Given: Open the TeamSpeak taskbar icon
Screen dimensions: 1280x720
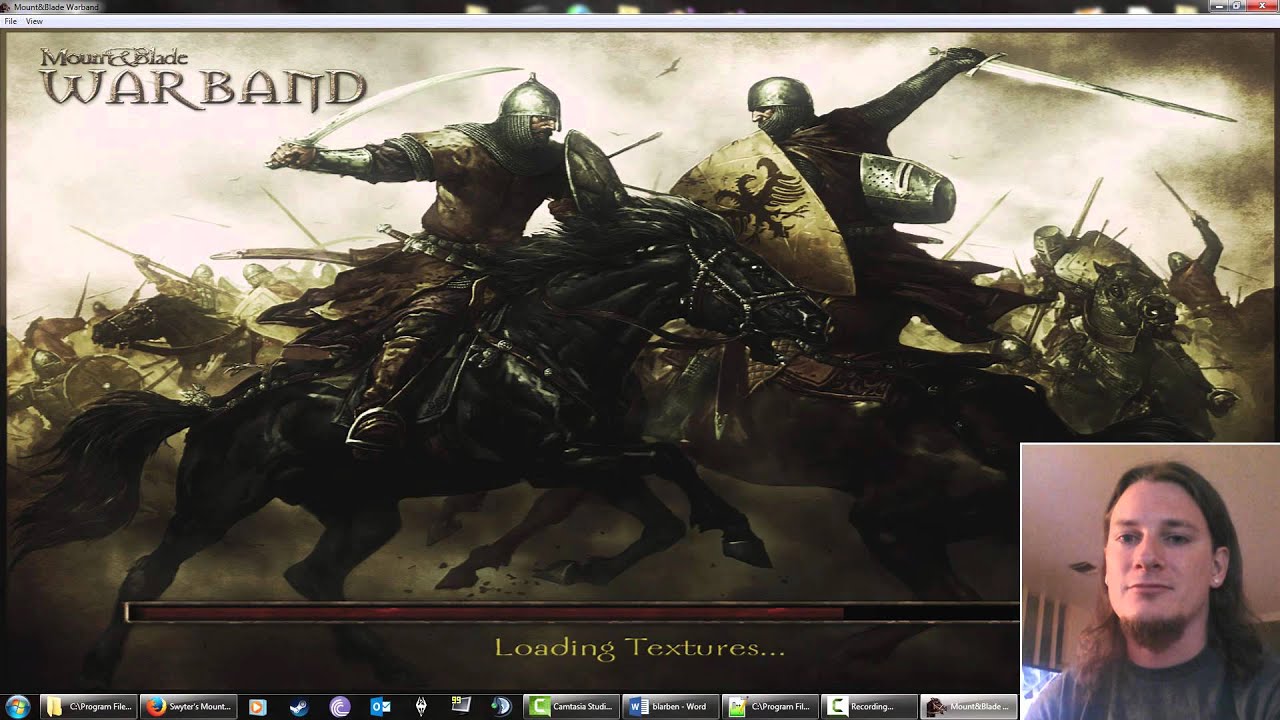Looking at the screenshot, I should click(502, 706).
